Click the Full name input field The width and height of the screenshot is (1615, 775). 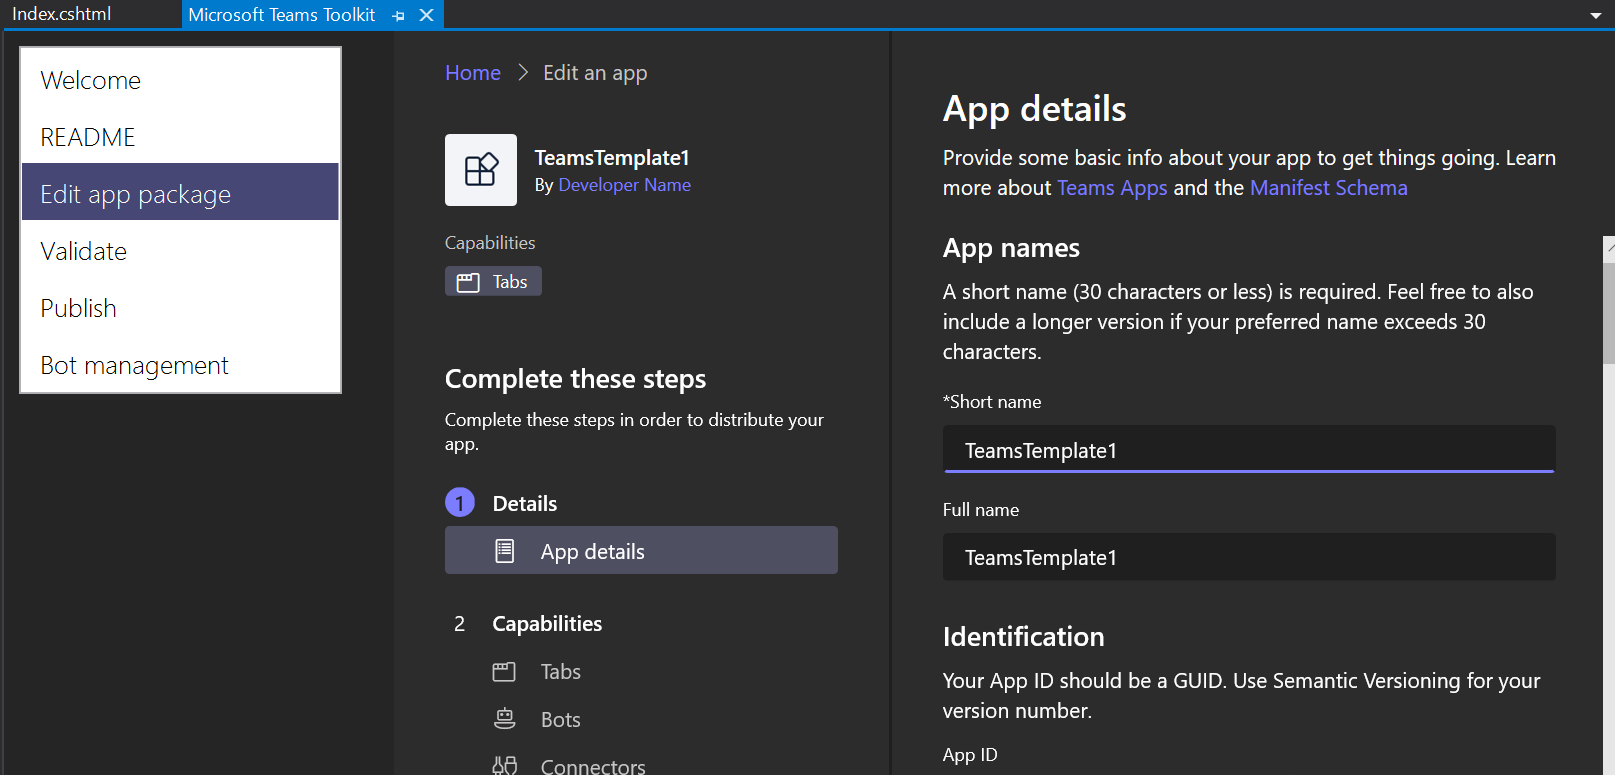point(1249,557)
